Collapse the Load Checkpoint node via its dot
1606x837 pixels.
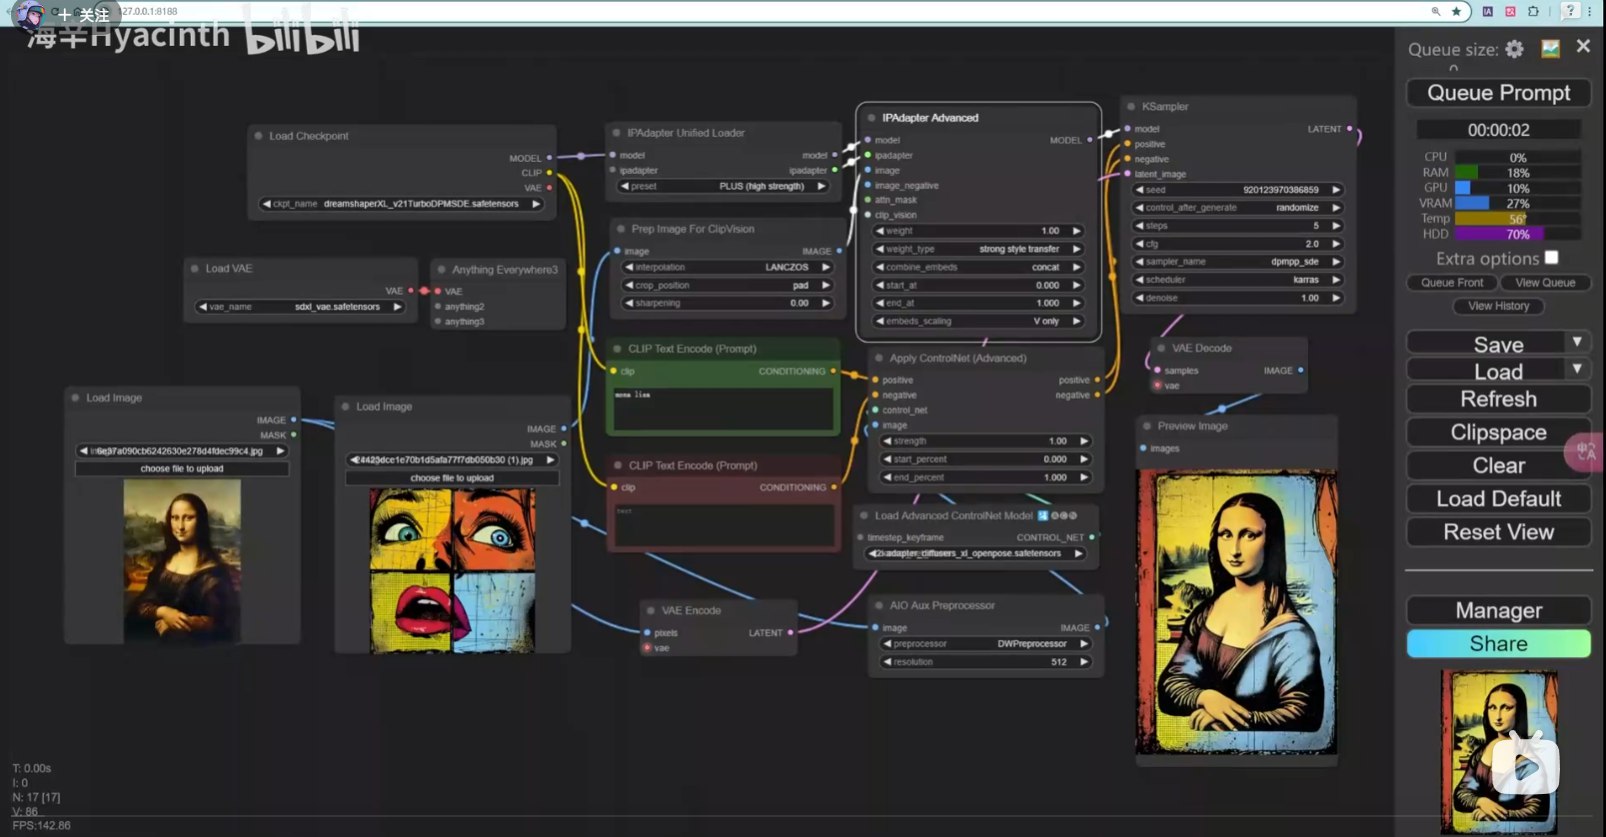(x=259, y=136)
